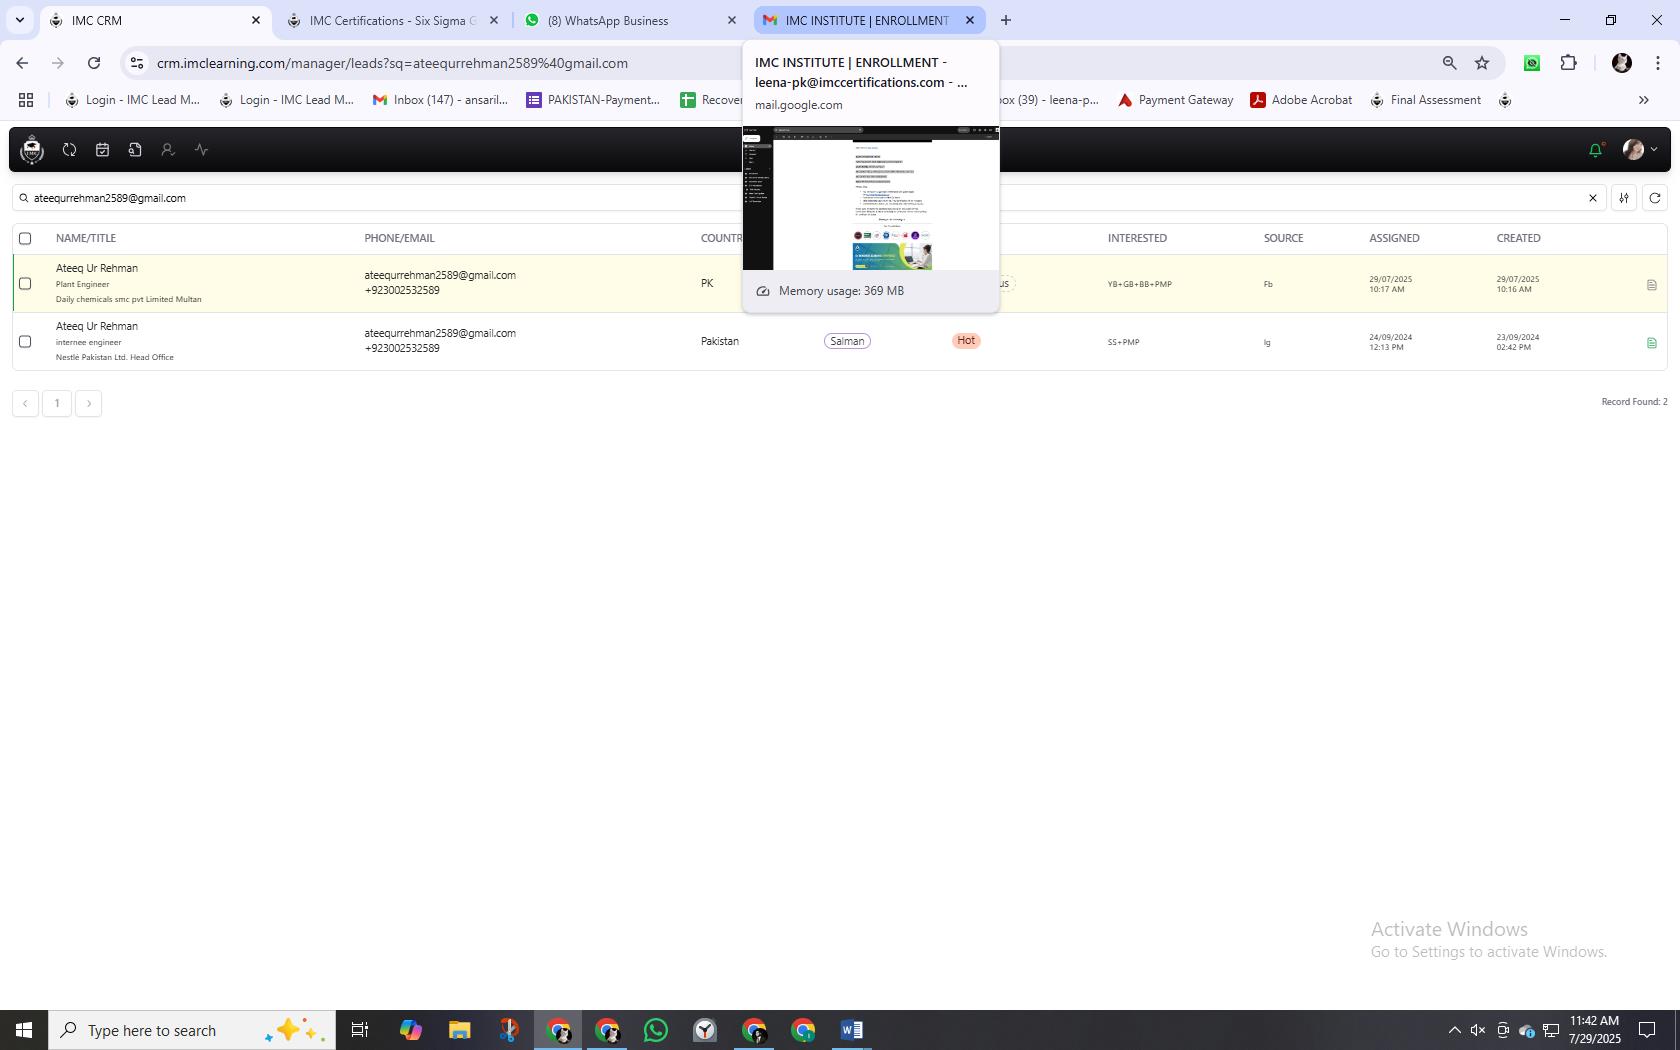This screenshot has height=1050, width=1680.
Task: Expand the profile avatar dropdown in CRM header
Action: [x=1639, y=150]
